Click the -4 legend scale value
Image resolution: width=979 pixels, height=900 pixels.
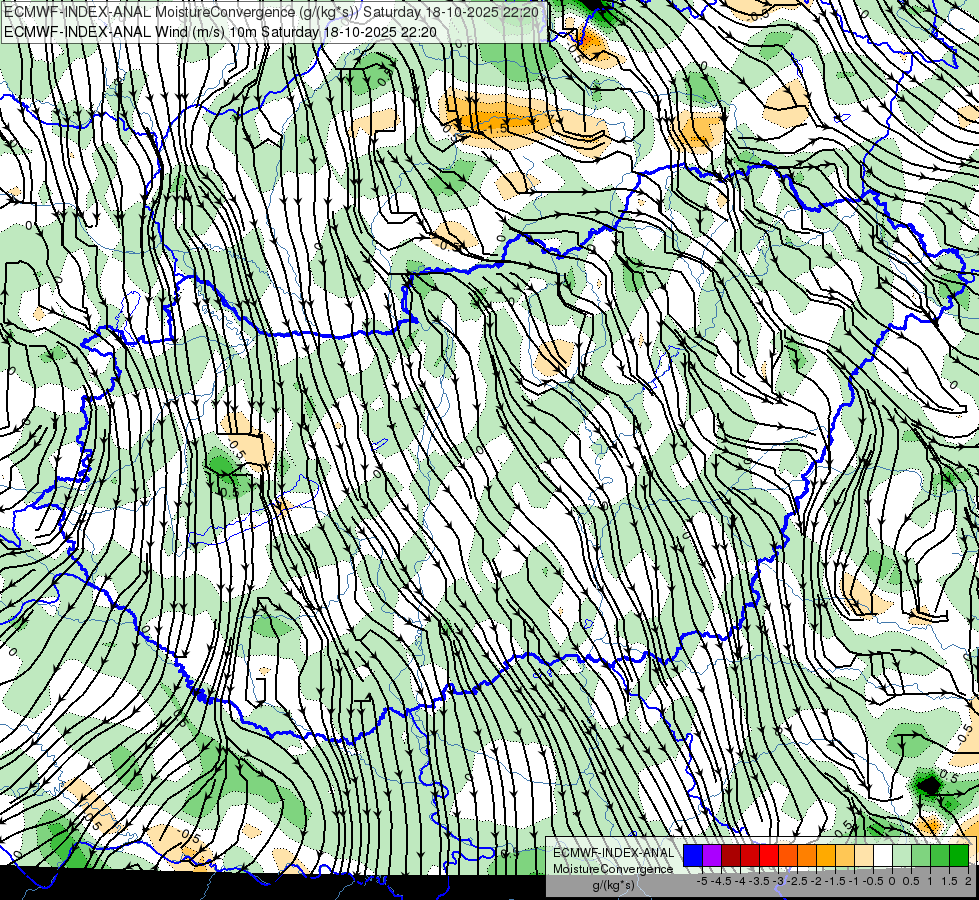(740, 881)
